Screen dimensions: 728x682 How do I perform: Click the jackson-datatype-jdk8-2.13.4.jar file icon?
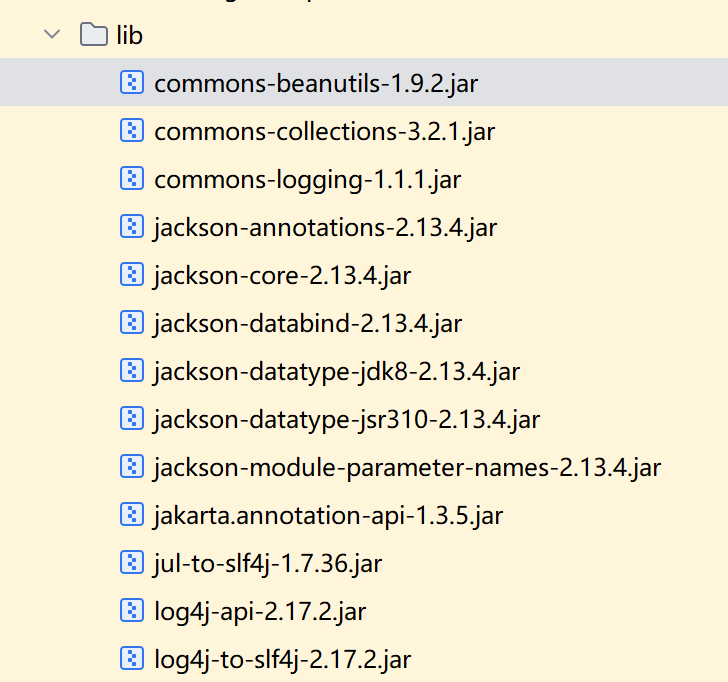[x=132, y=370]
